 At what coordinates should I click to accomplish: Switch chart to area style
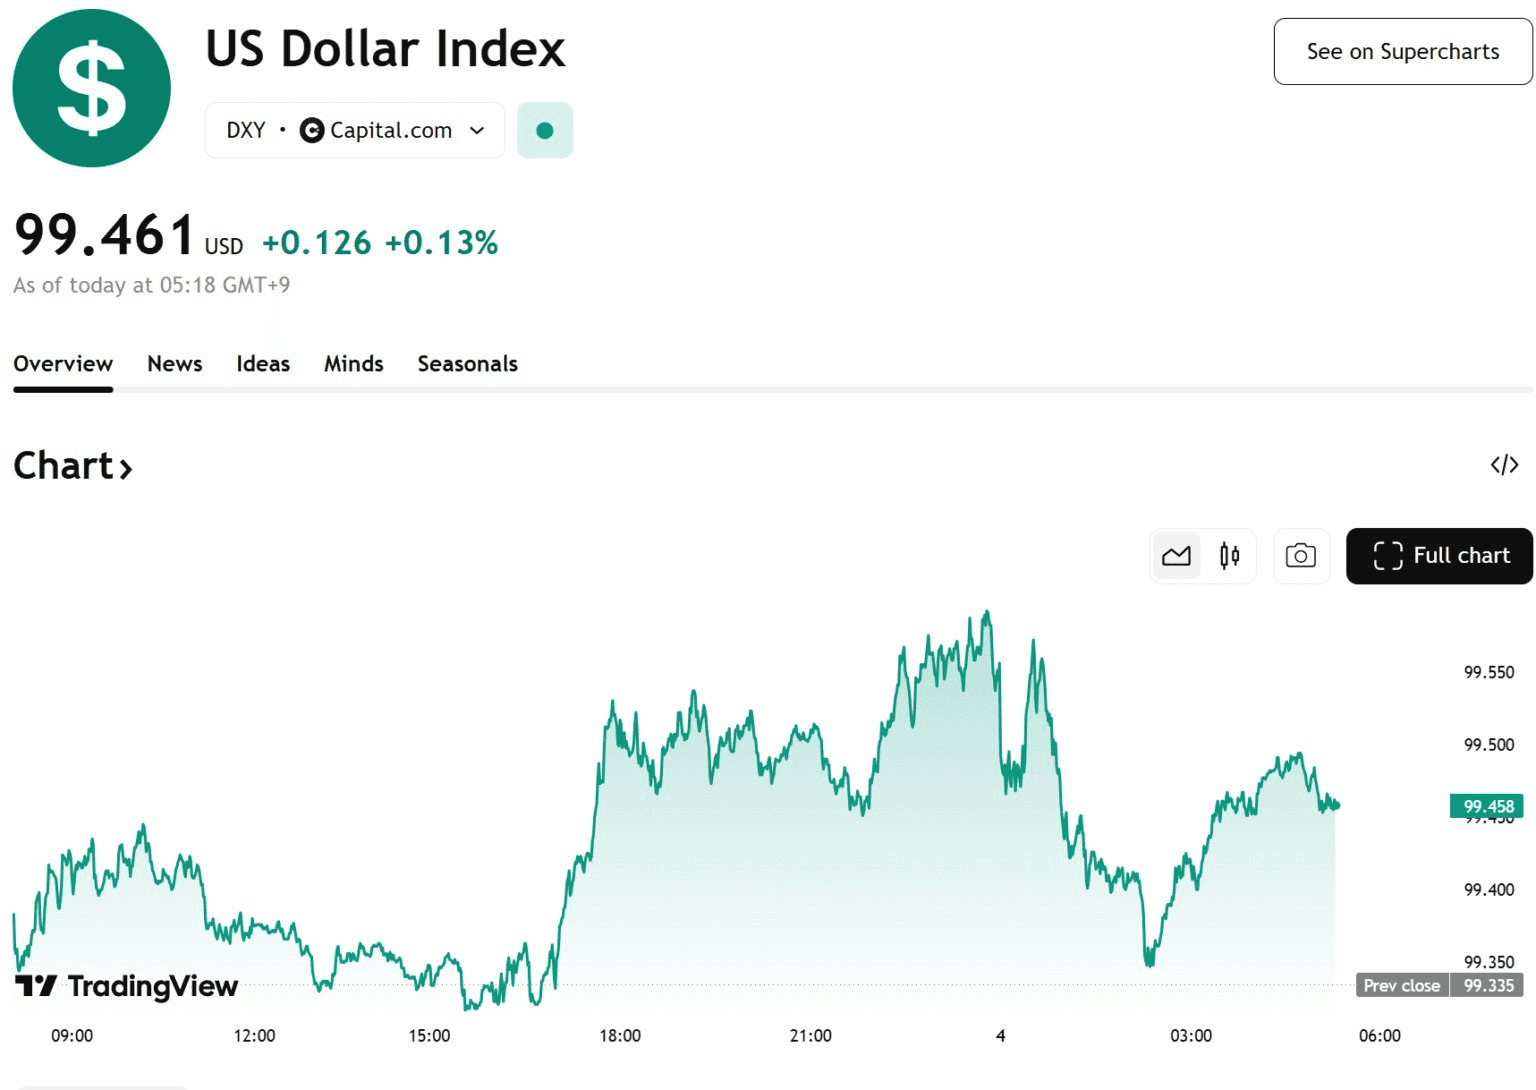(x=1176, y=556)
